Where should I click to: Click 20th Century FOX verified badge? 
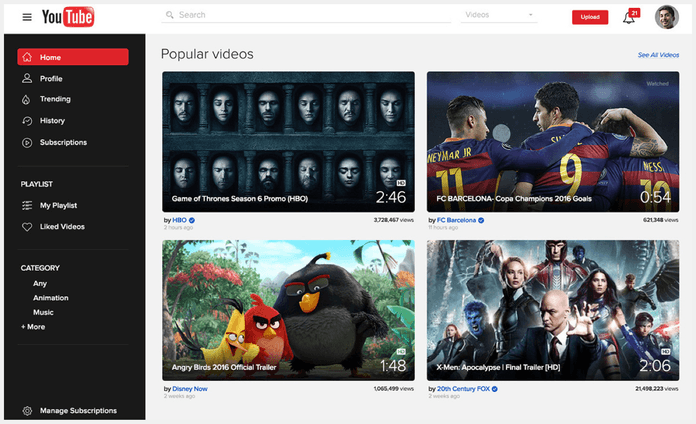[x=494, y=389]
